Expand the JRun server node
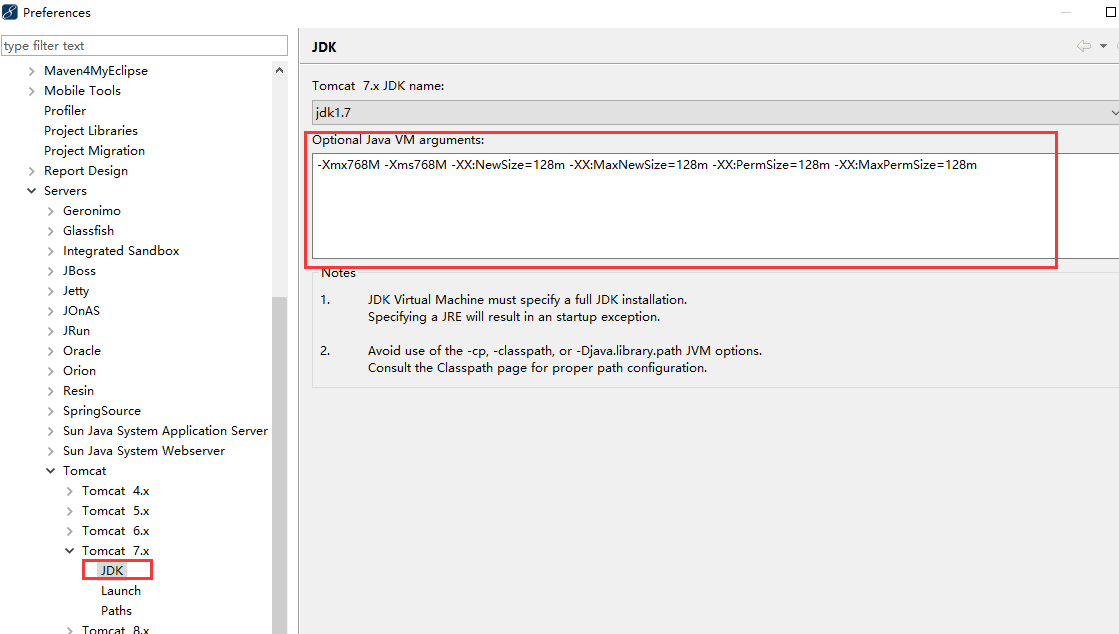 50,331
